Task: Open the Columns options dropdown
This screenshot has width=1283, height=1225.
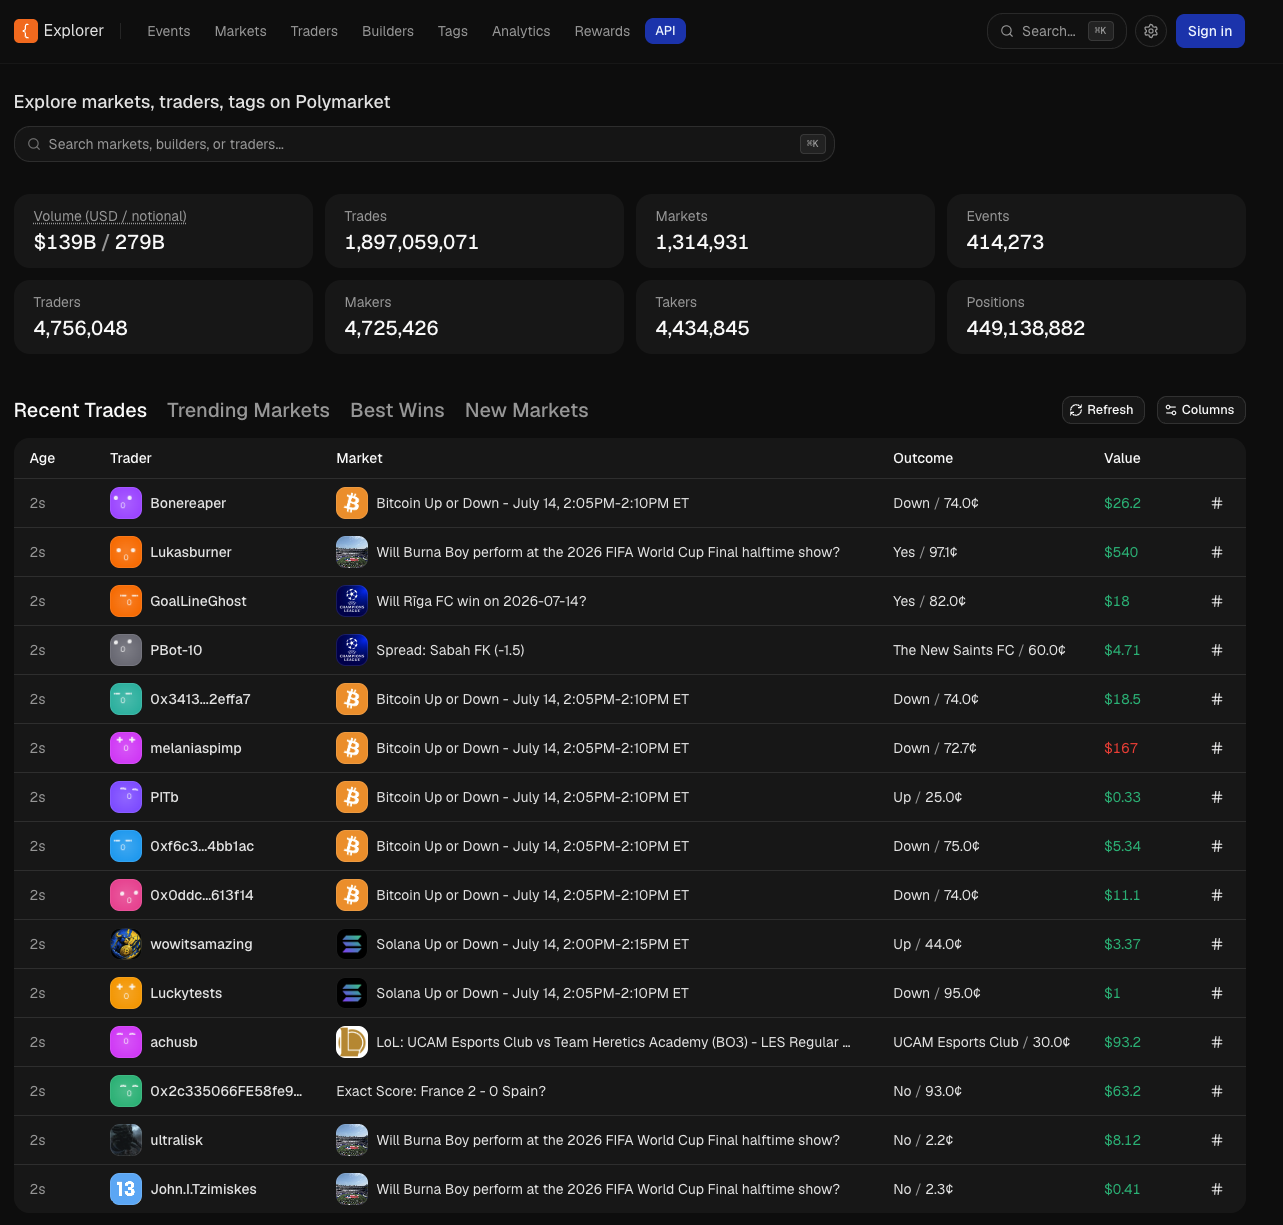Action: tap(1201, 410)
